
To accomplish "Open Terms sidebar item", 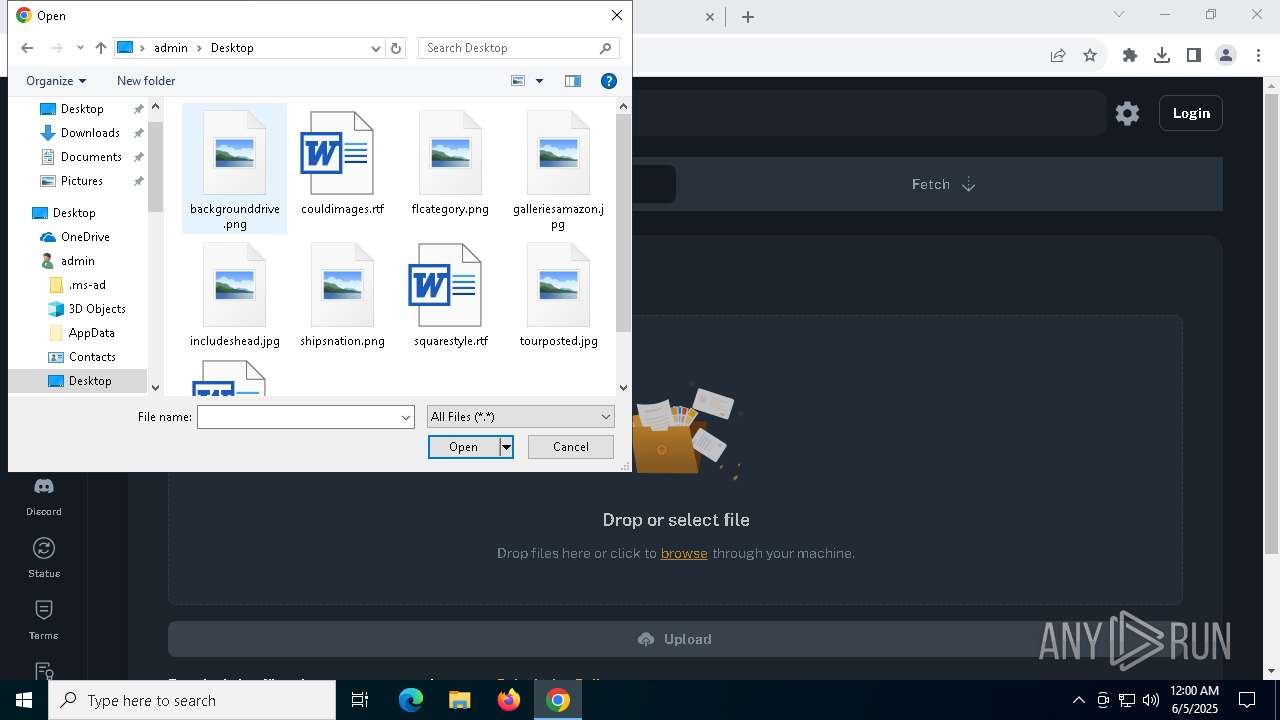I will coord(44,620).
